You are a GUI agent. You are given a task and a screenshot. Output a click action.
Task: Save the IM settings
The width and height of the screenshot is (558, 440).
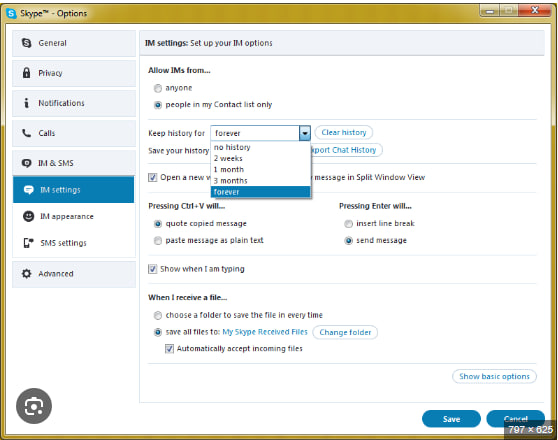(451, 419)
